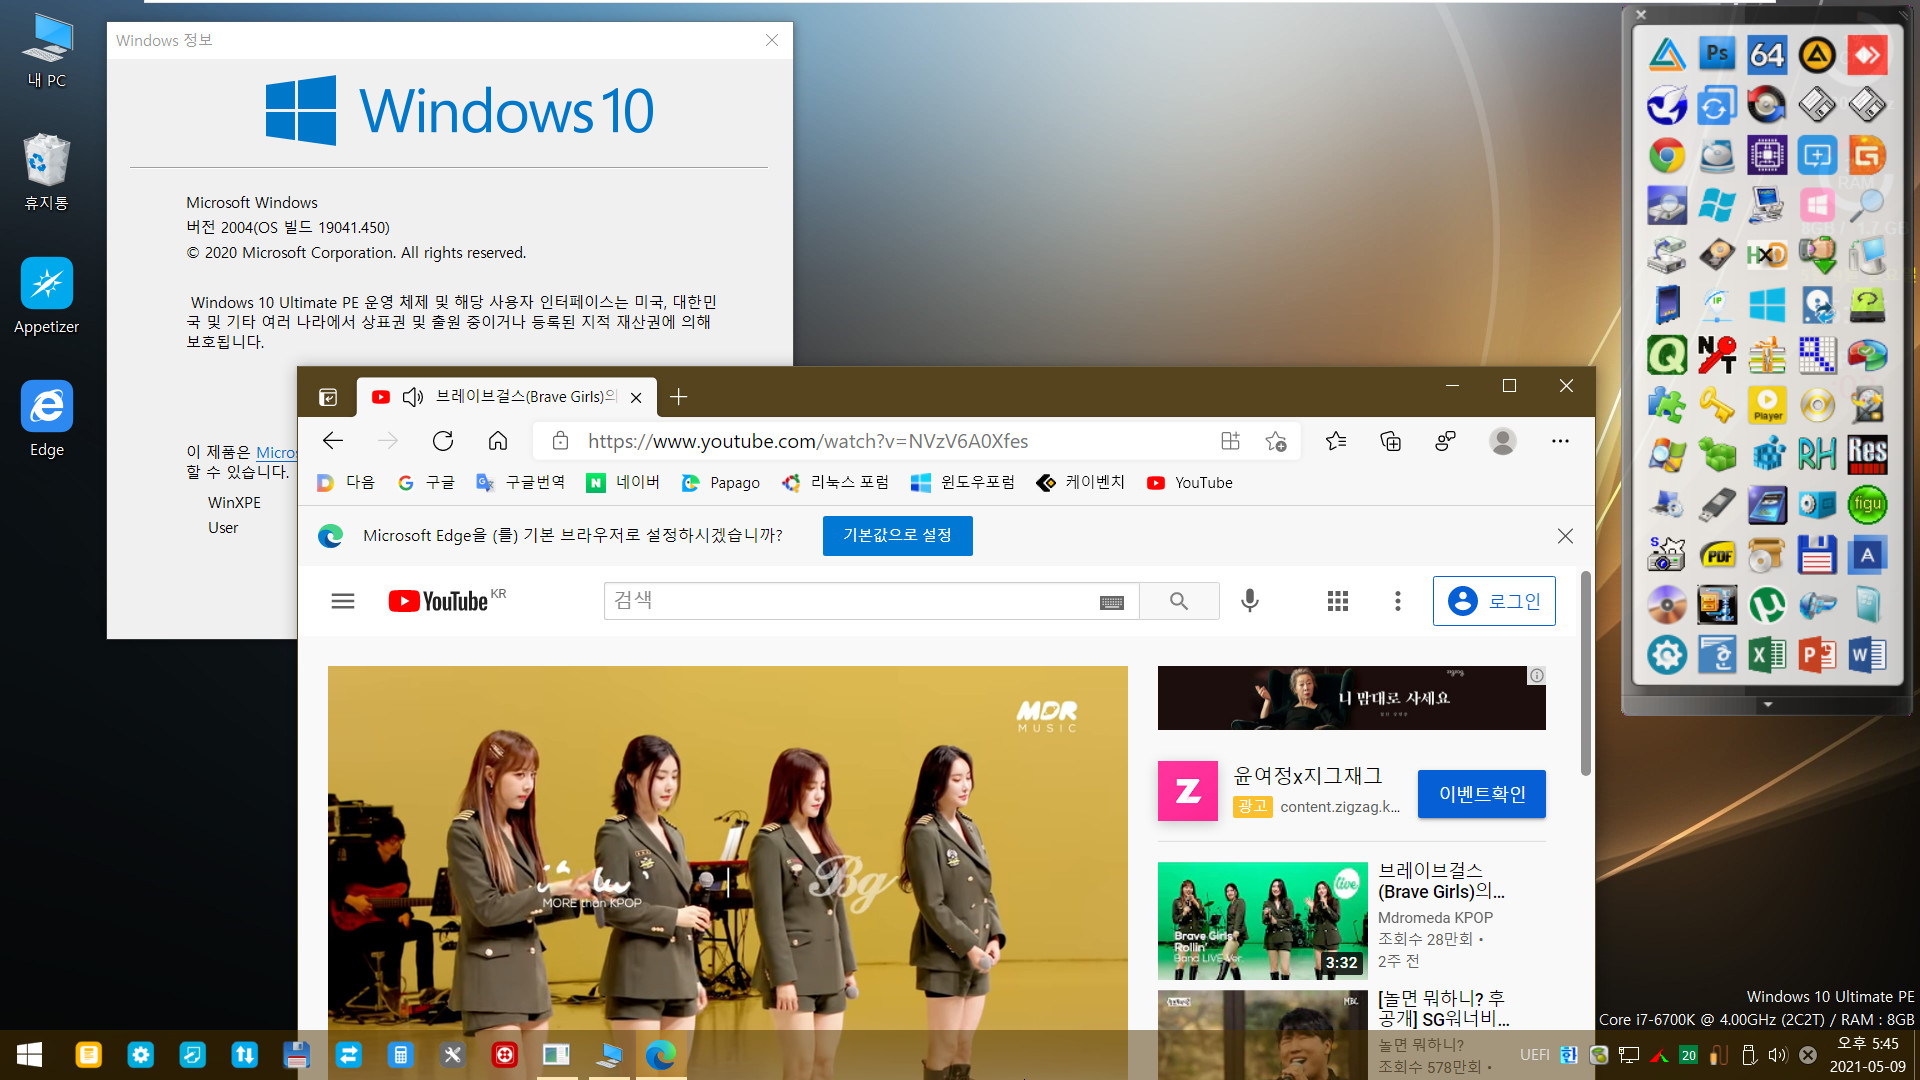This screenshot has width=1920, height=1080.
Task: Open the 네이버 bookmark
Action: pyautogui.click(x=624, y=483)
